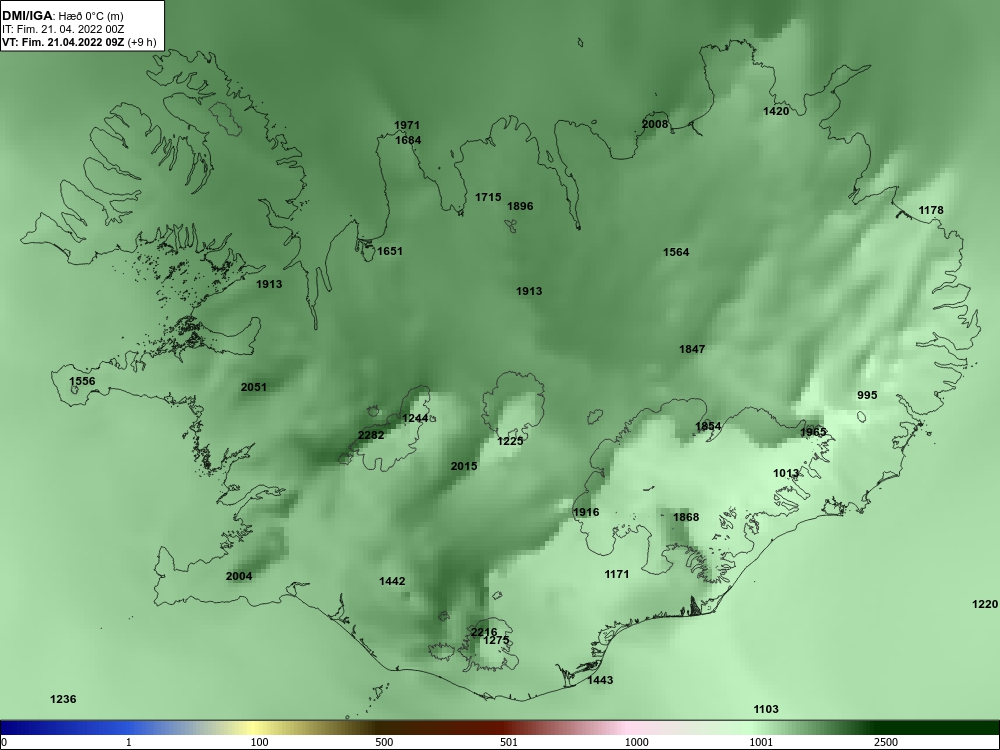The width and height of the screenshot is (1000, 750).
Task: Click the 1236 value over the southwest sea
Action: click(x=63, y=700)
